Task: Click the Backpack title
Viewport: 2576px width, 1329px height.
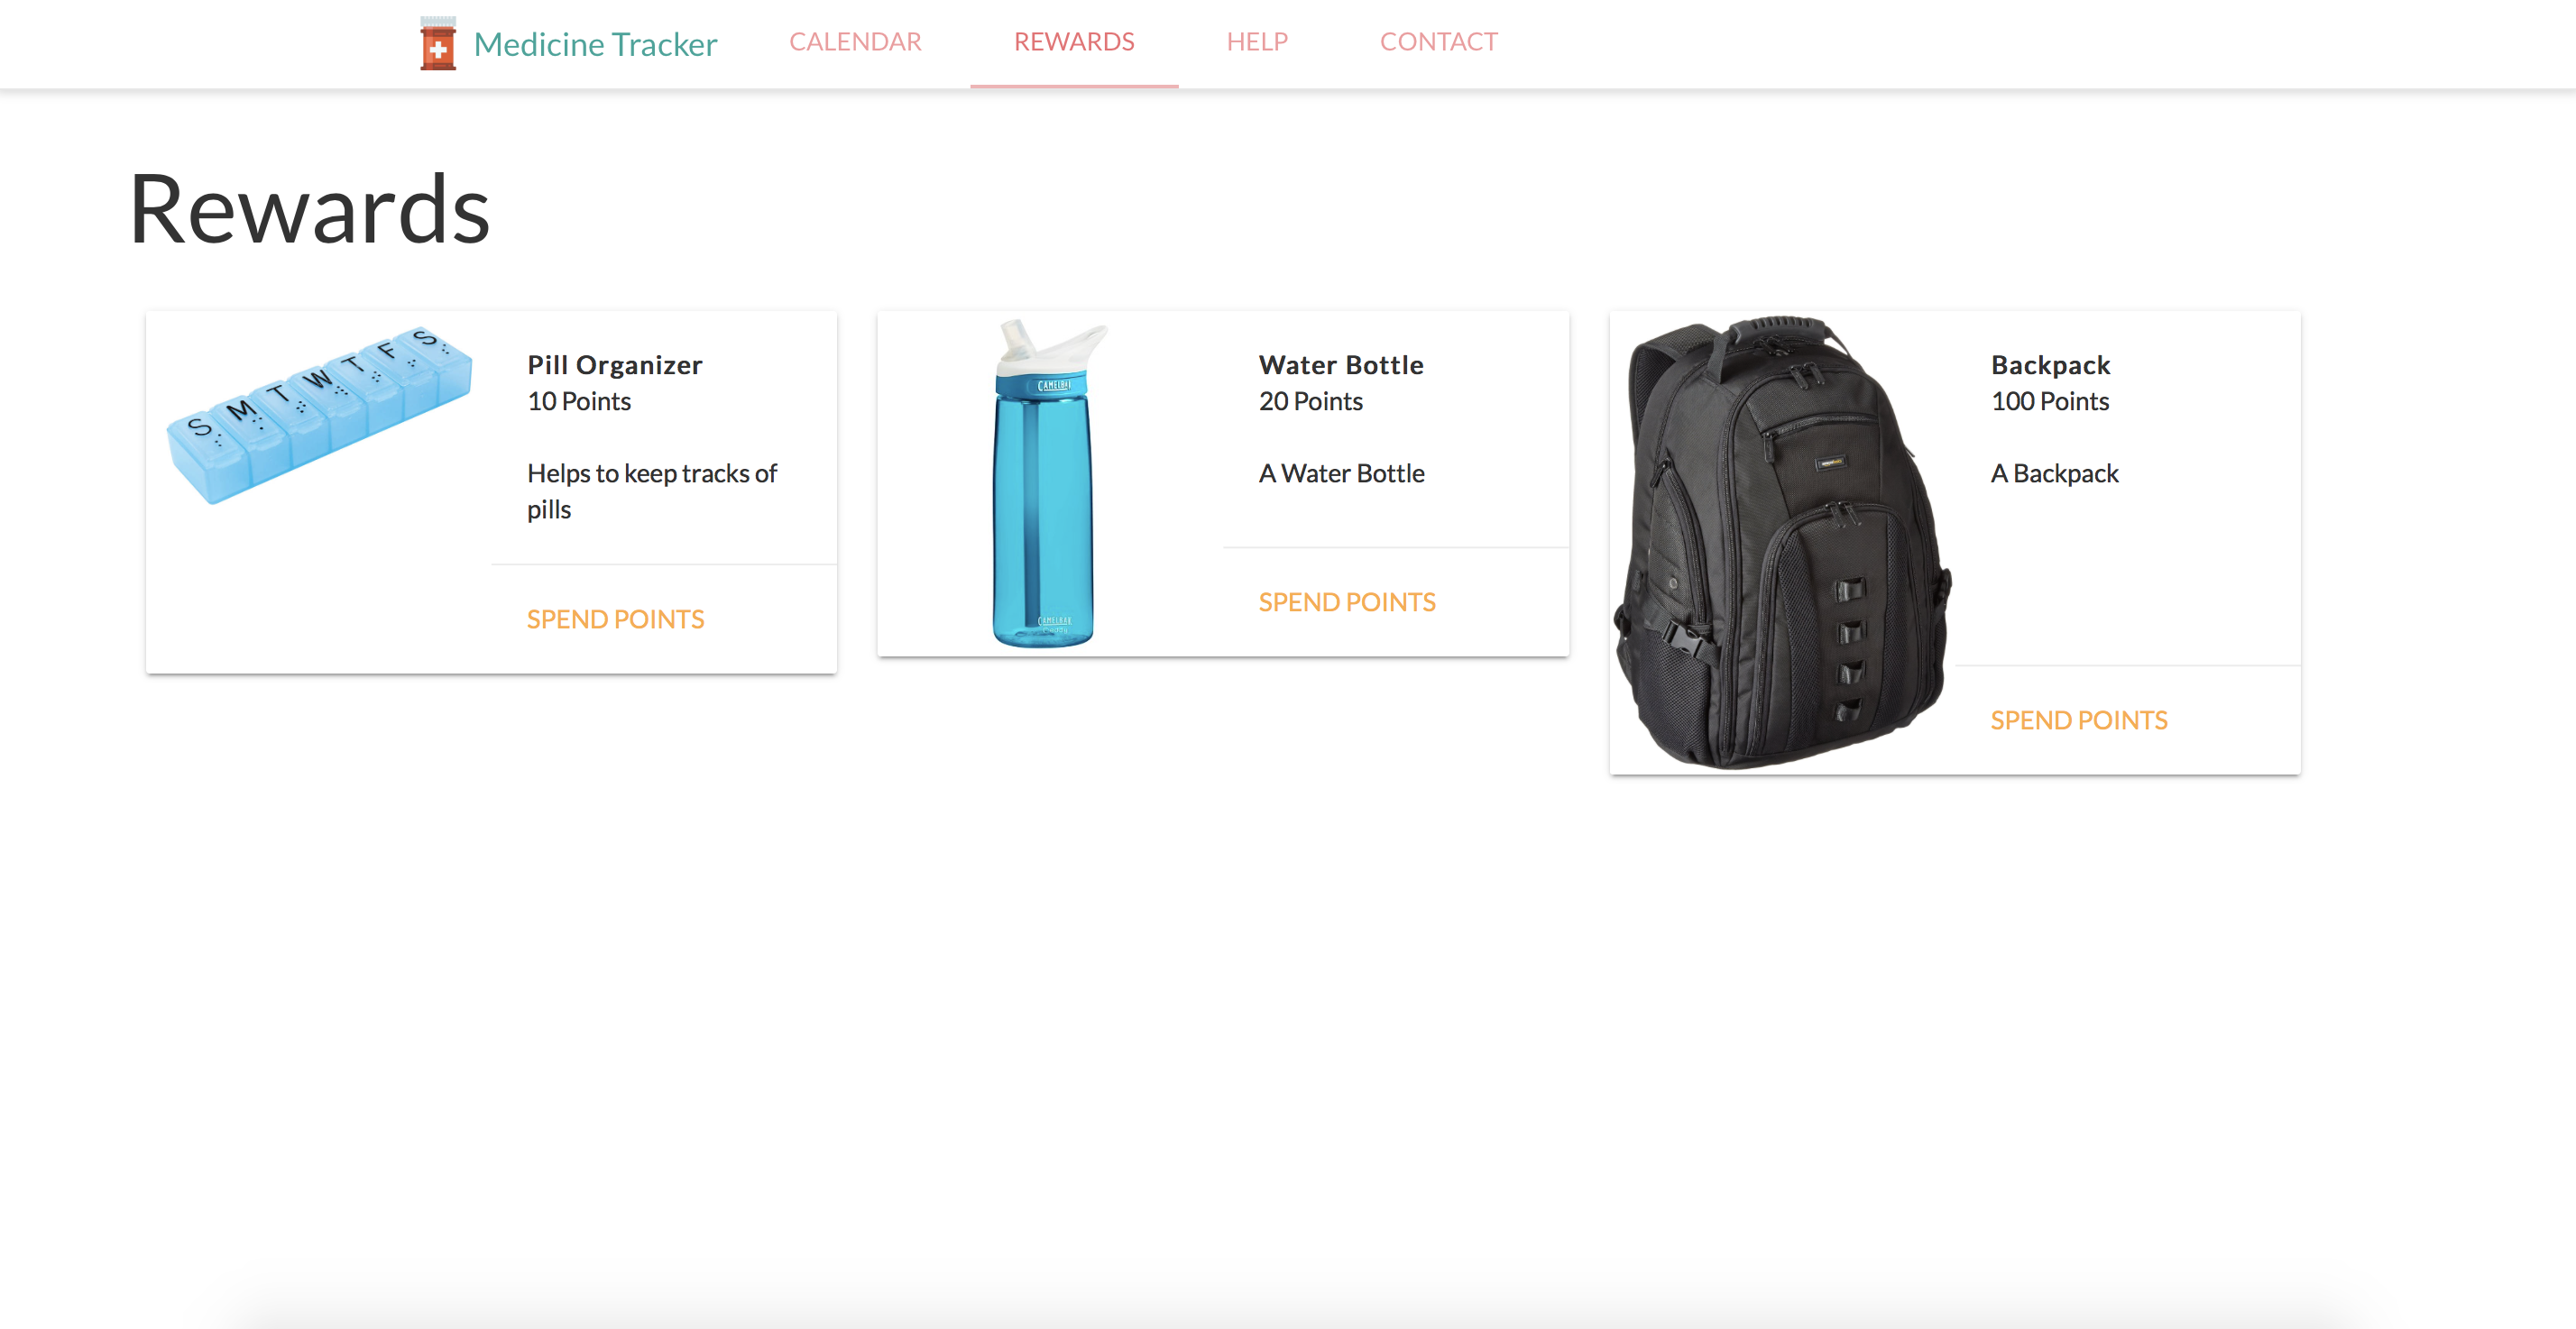Action: 2050,365
